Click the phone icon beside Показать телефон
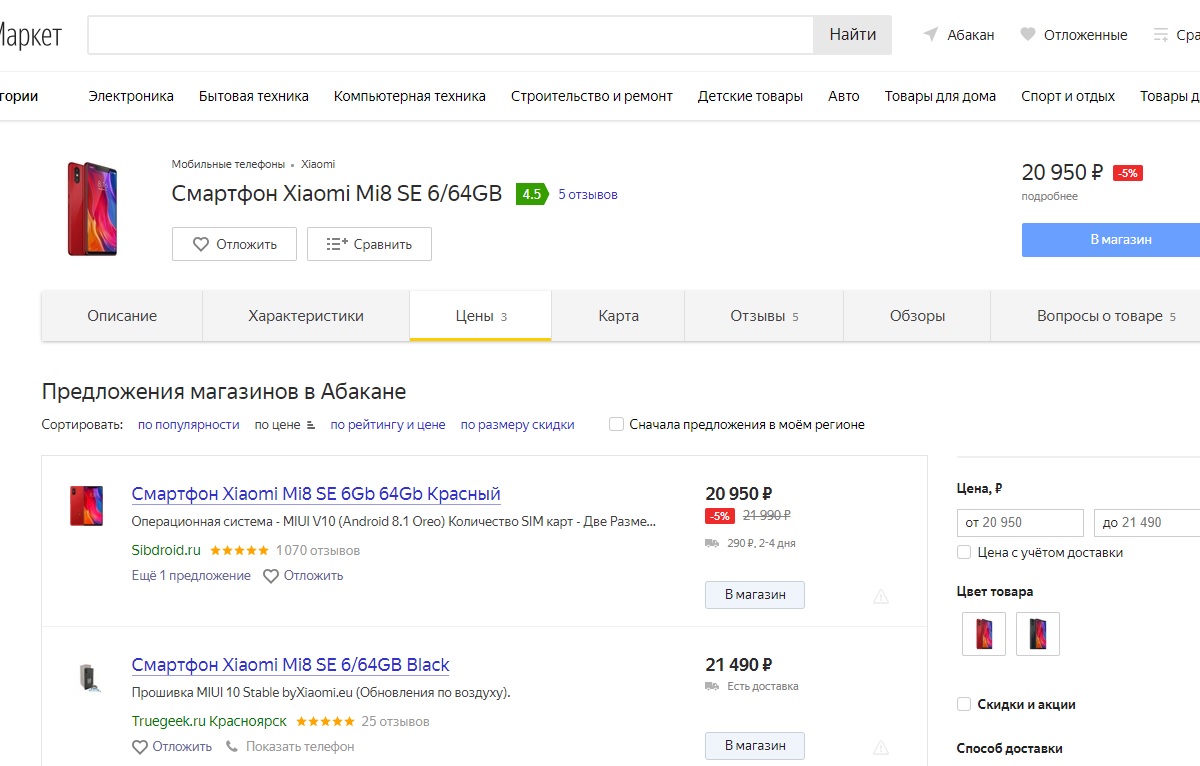Viewport: 1200px width, 766px height. (232, 746)
